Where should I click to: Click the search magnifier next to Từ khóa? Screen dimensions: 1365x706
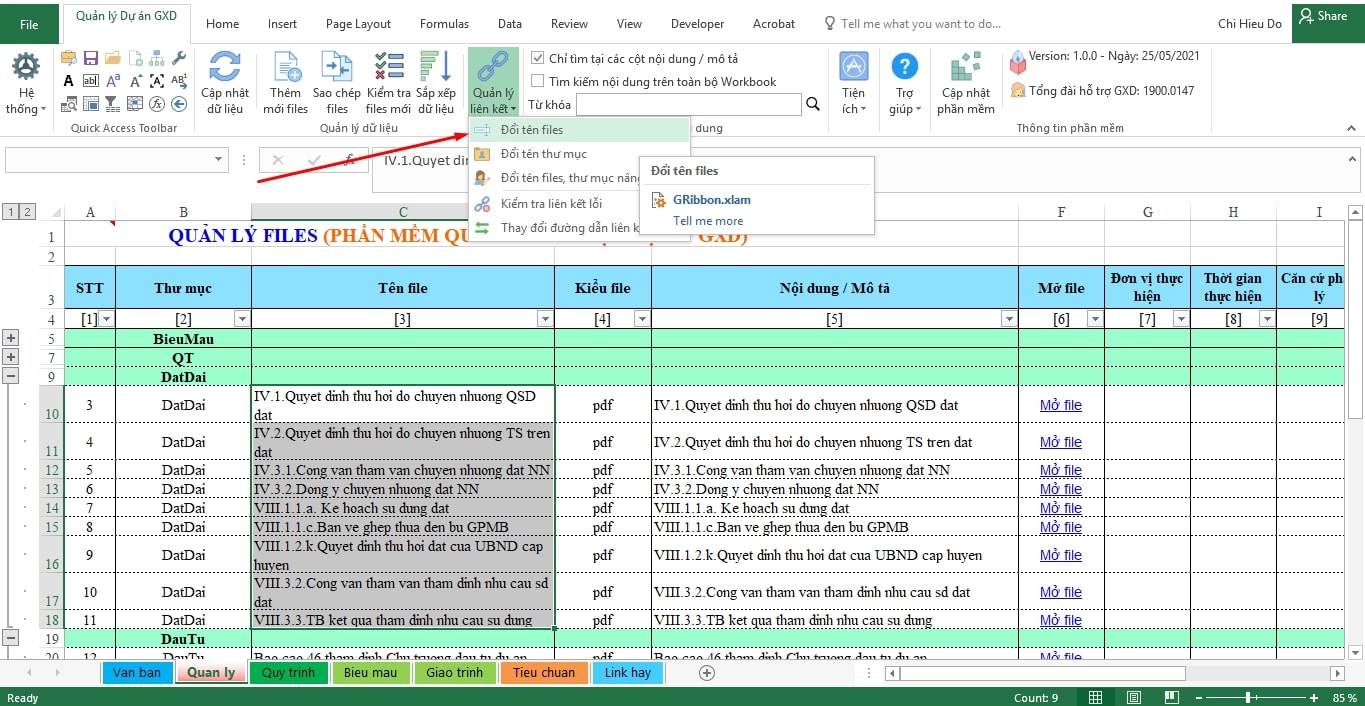813,104
